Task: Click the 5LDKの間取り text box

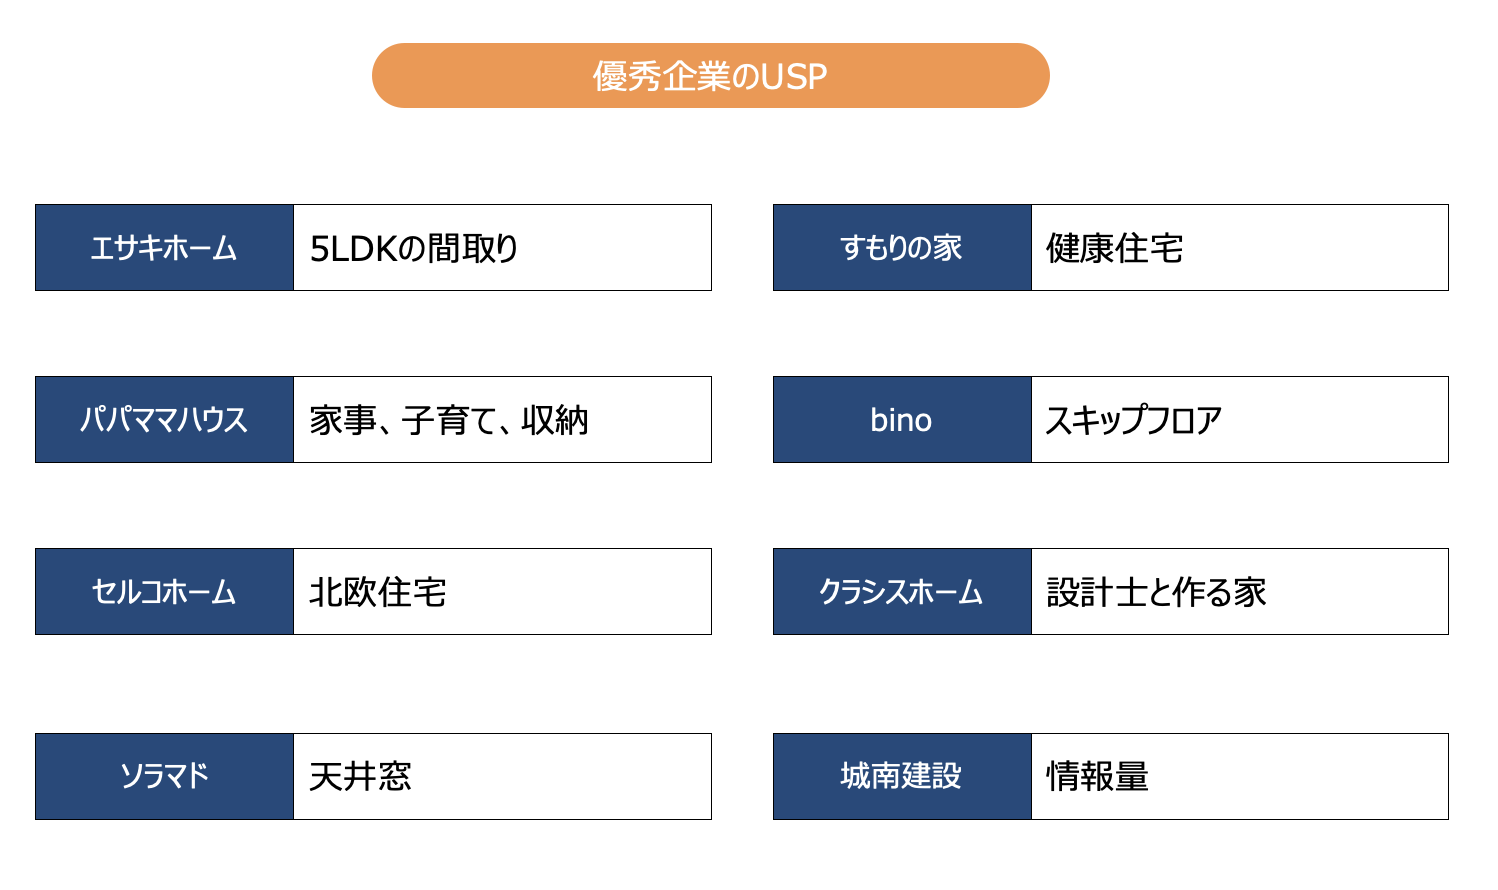Action: (x=502, y=248)
